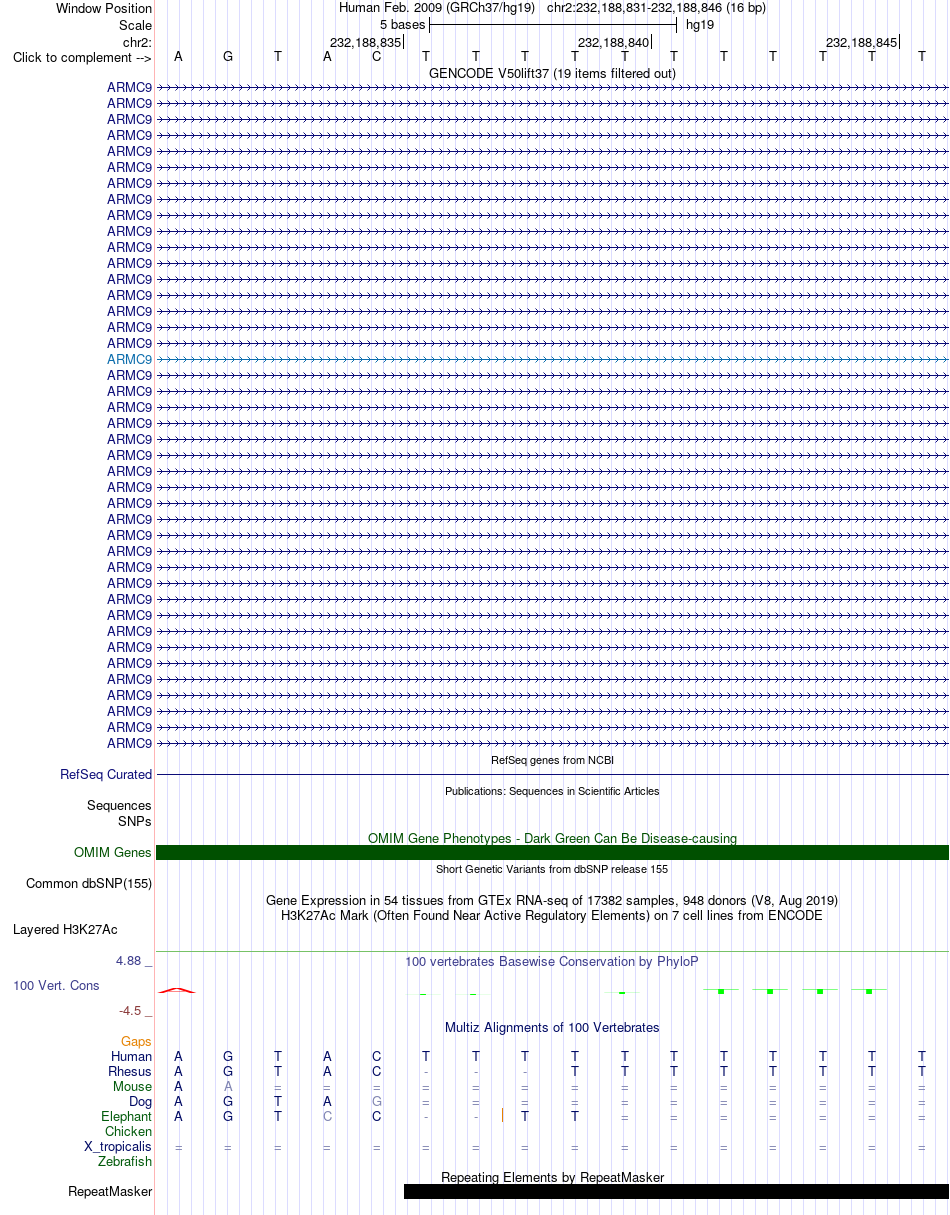Open the 100 vertebrates PhyloP conservation title
The width and height of the screenshot is (950, 1215).
[x=552, y=962]
